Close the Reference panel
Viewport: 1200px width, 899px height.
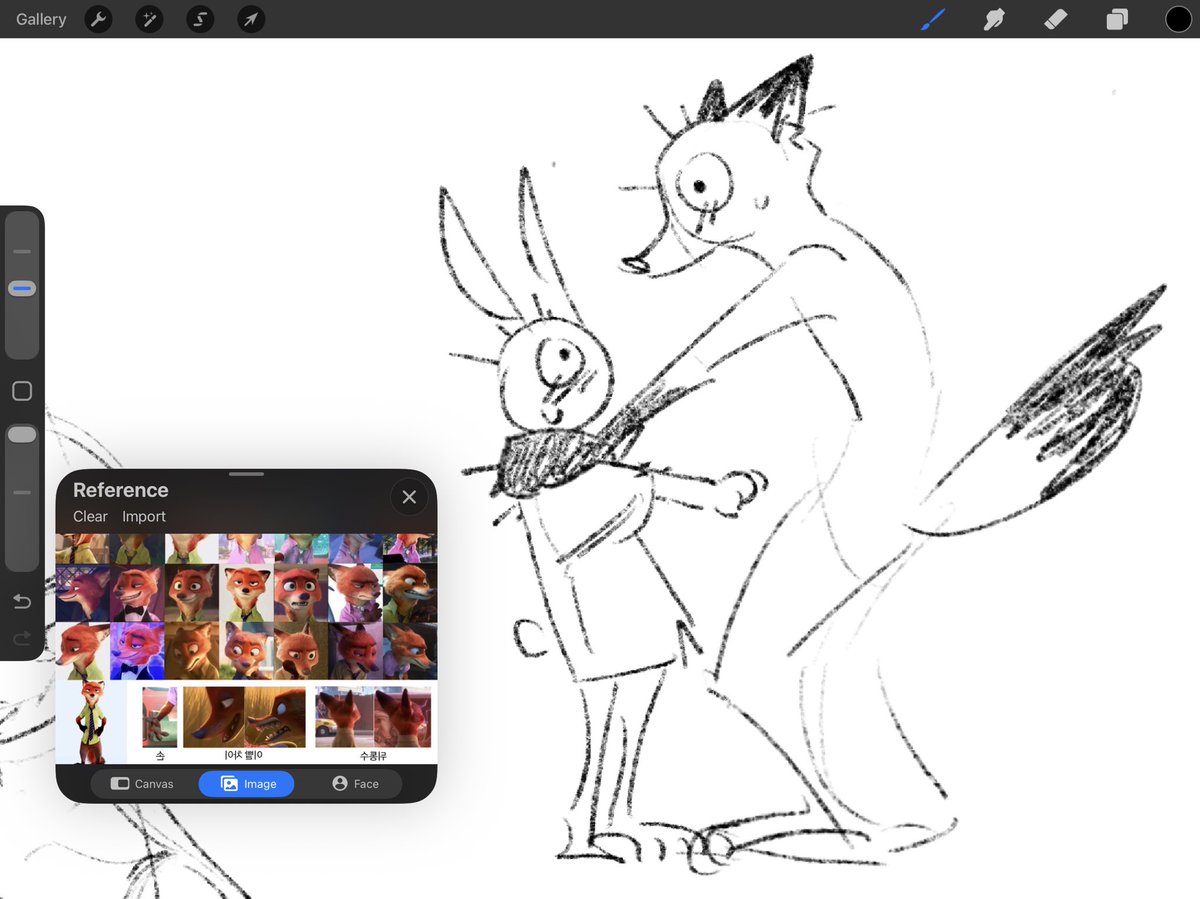click(409, 497)
